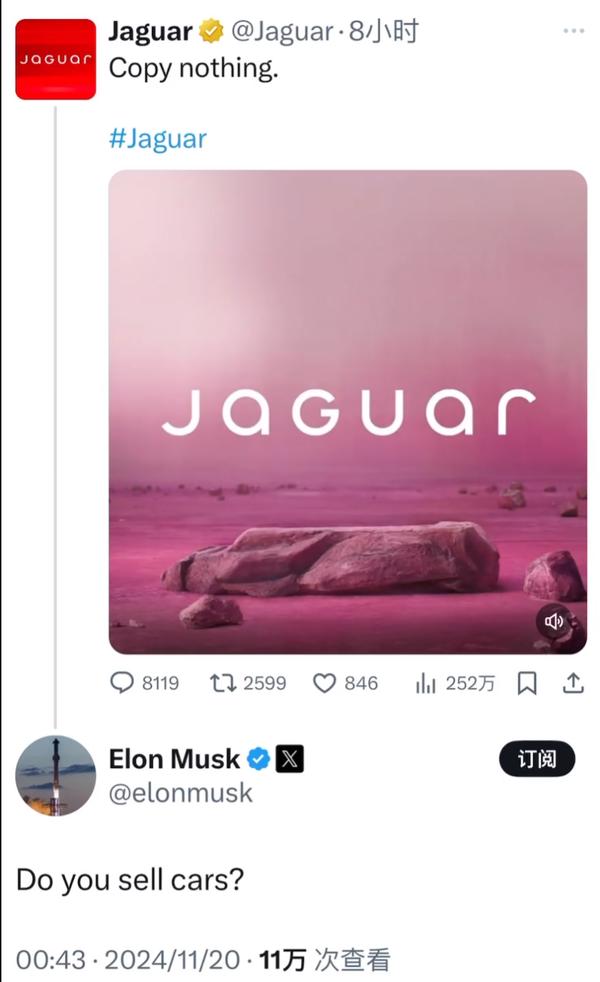Click Elon Musk's blue verified checkmark
The height and width of the screenshot is (982, 600).
coord(258,759)
